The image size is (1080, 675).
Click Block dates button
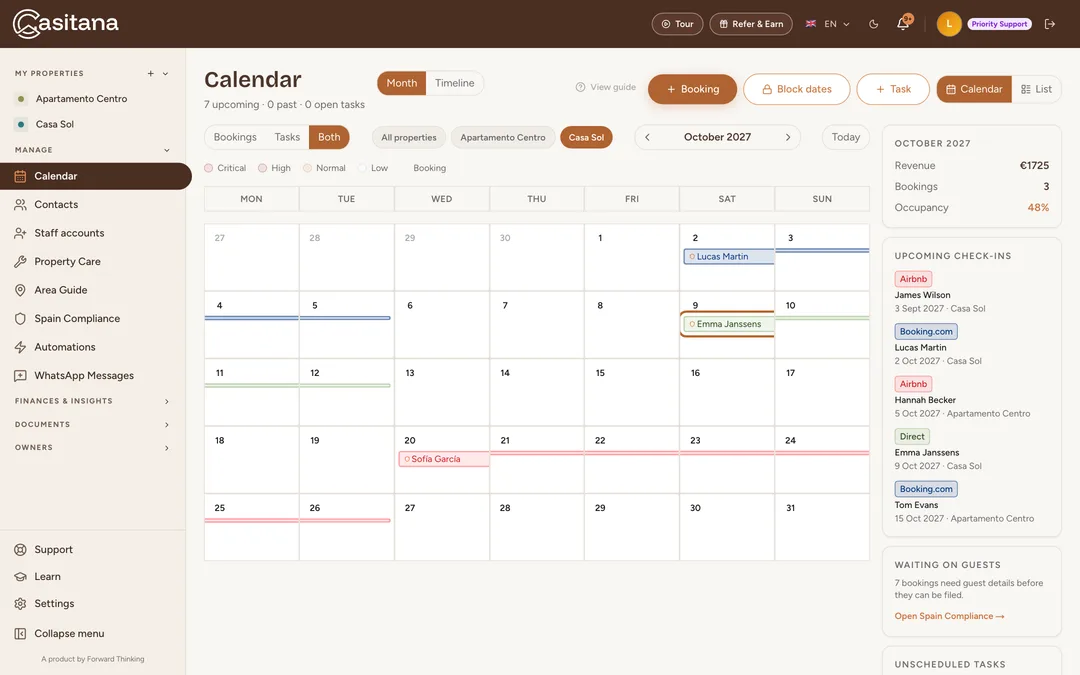click(796, 89)
